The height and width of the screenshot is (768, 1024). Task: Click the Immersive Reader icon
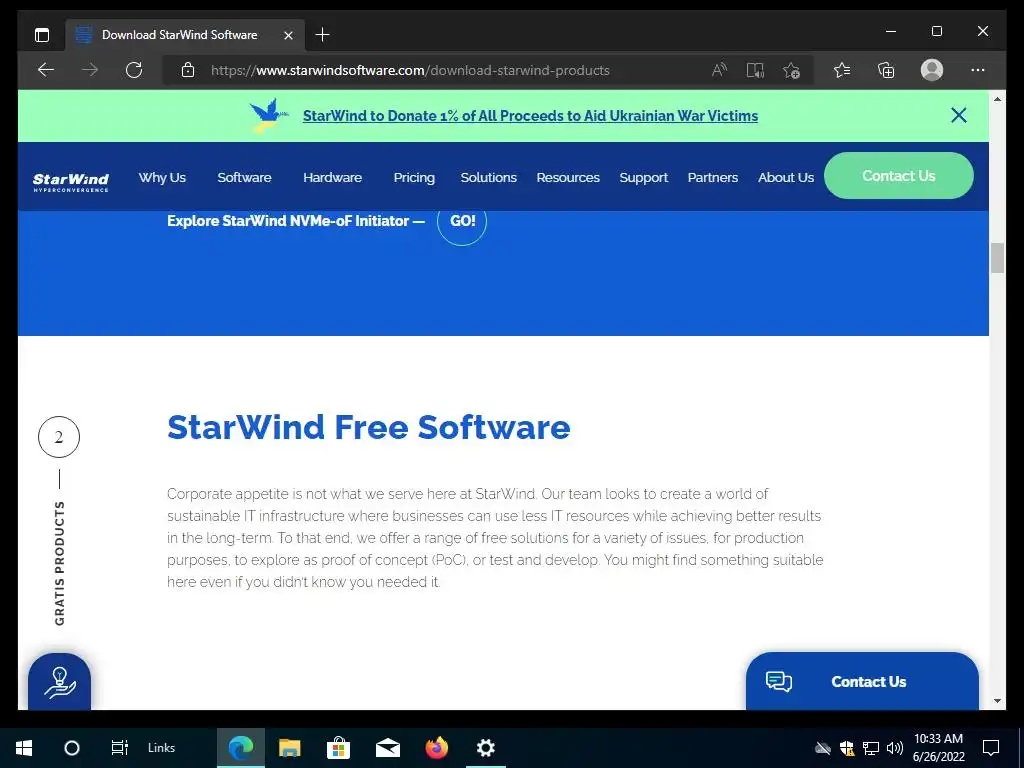(756, 70)
